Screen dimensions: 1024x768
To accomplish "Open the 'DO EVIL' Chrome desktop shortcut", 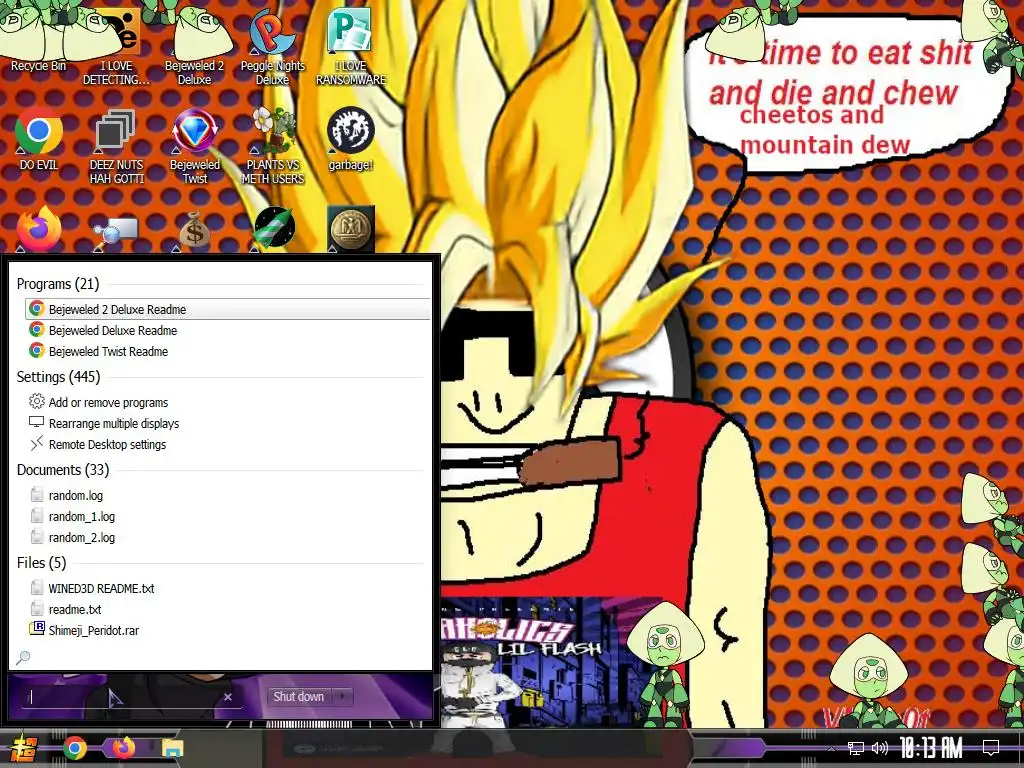I will click(39, 138).
